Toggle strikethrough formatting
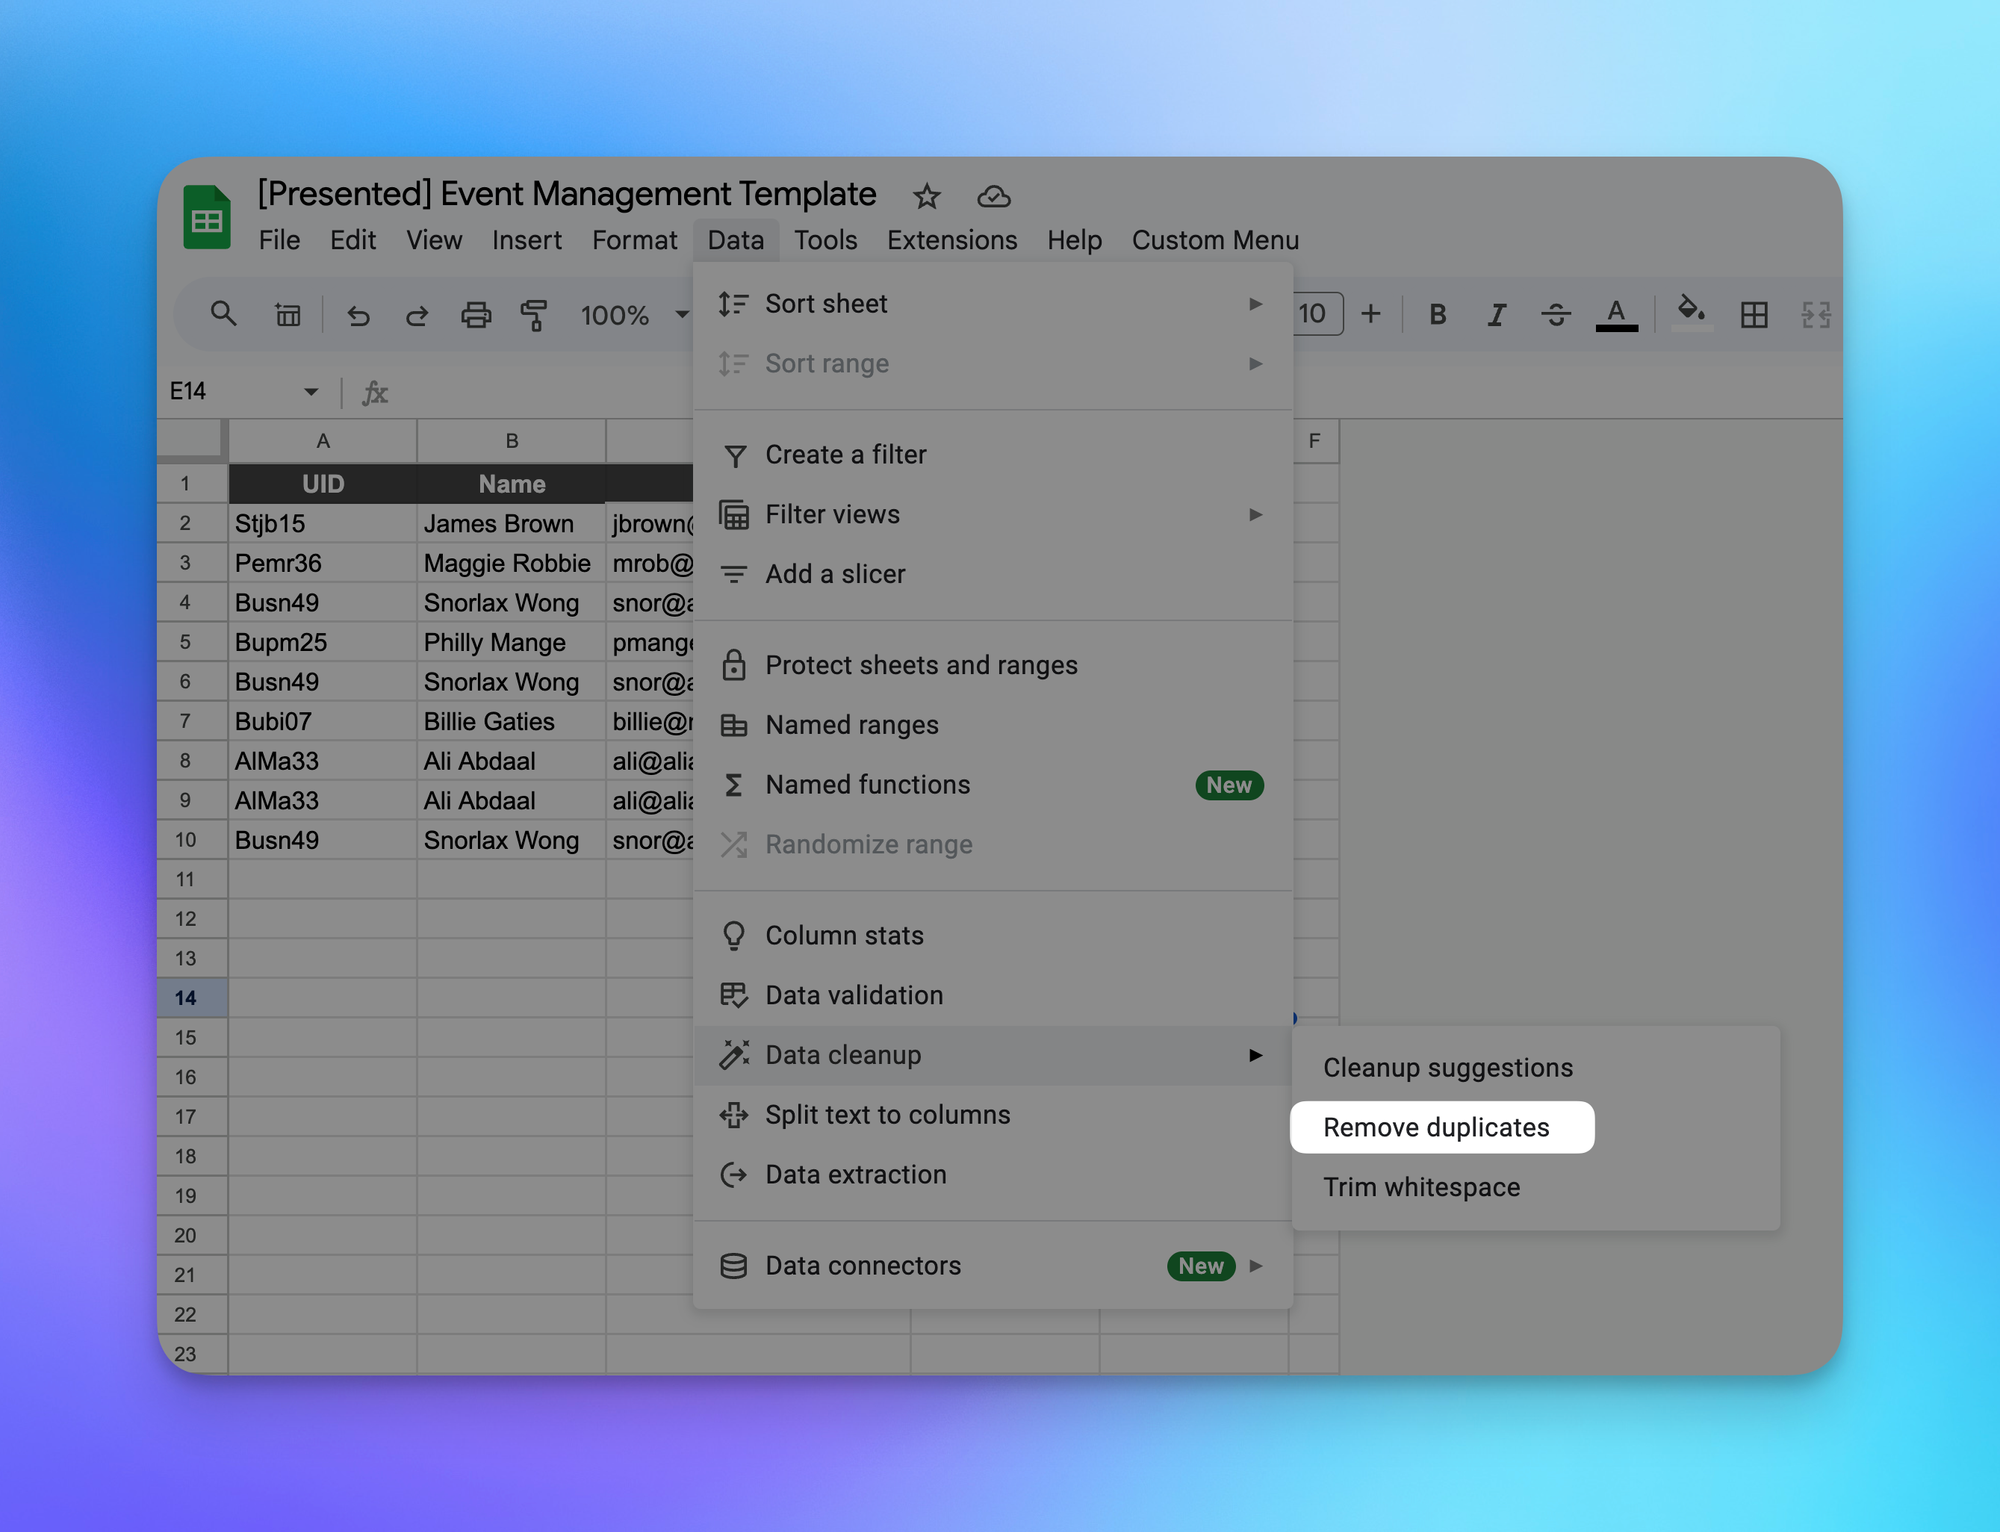The width and height of the screenshot is (2000, 1532). click(1555, 315)
